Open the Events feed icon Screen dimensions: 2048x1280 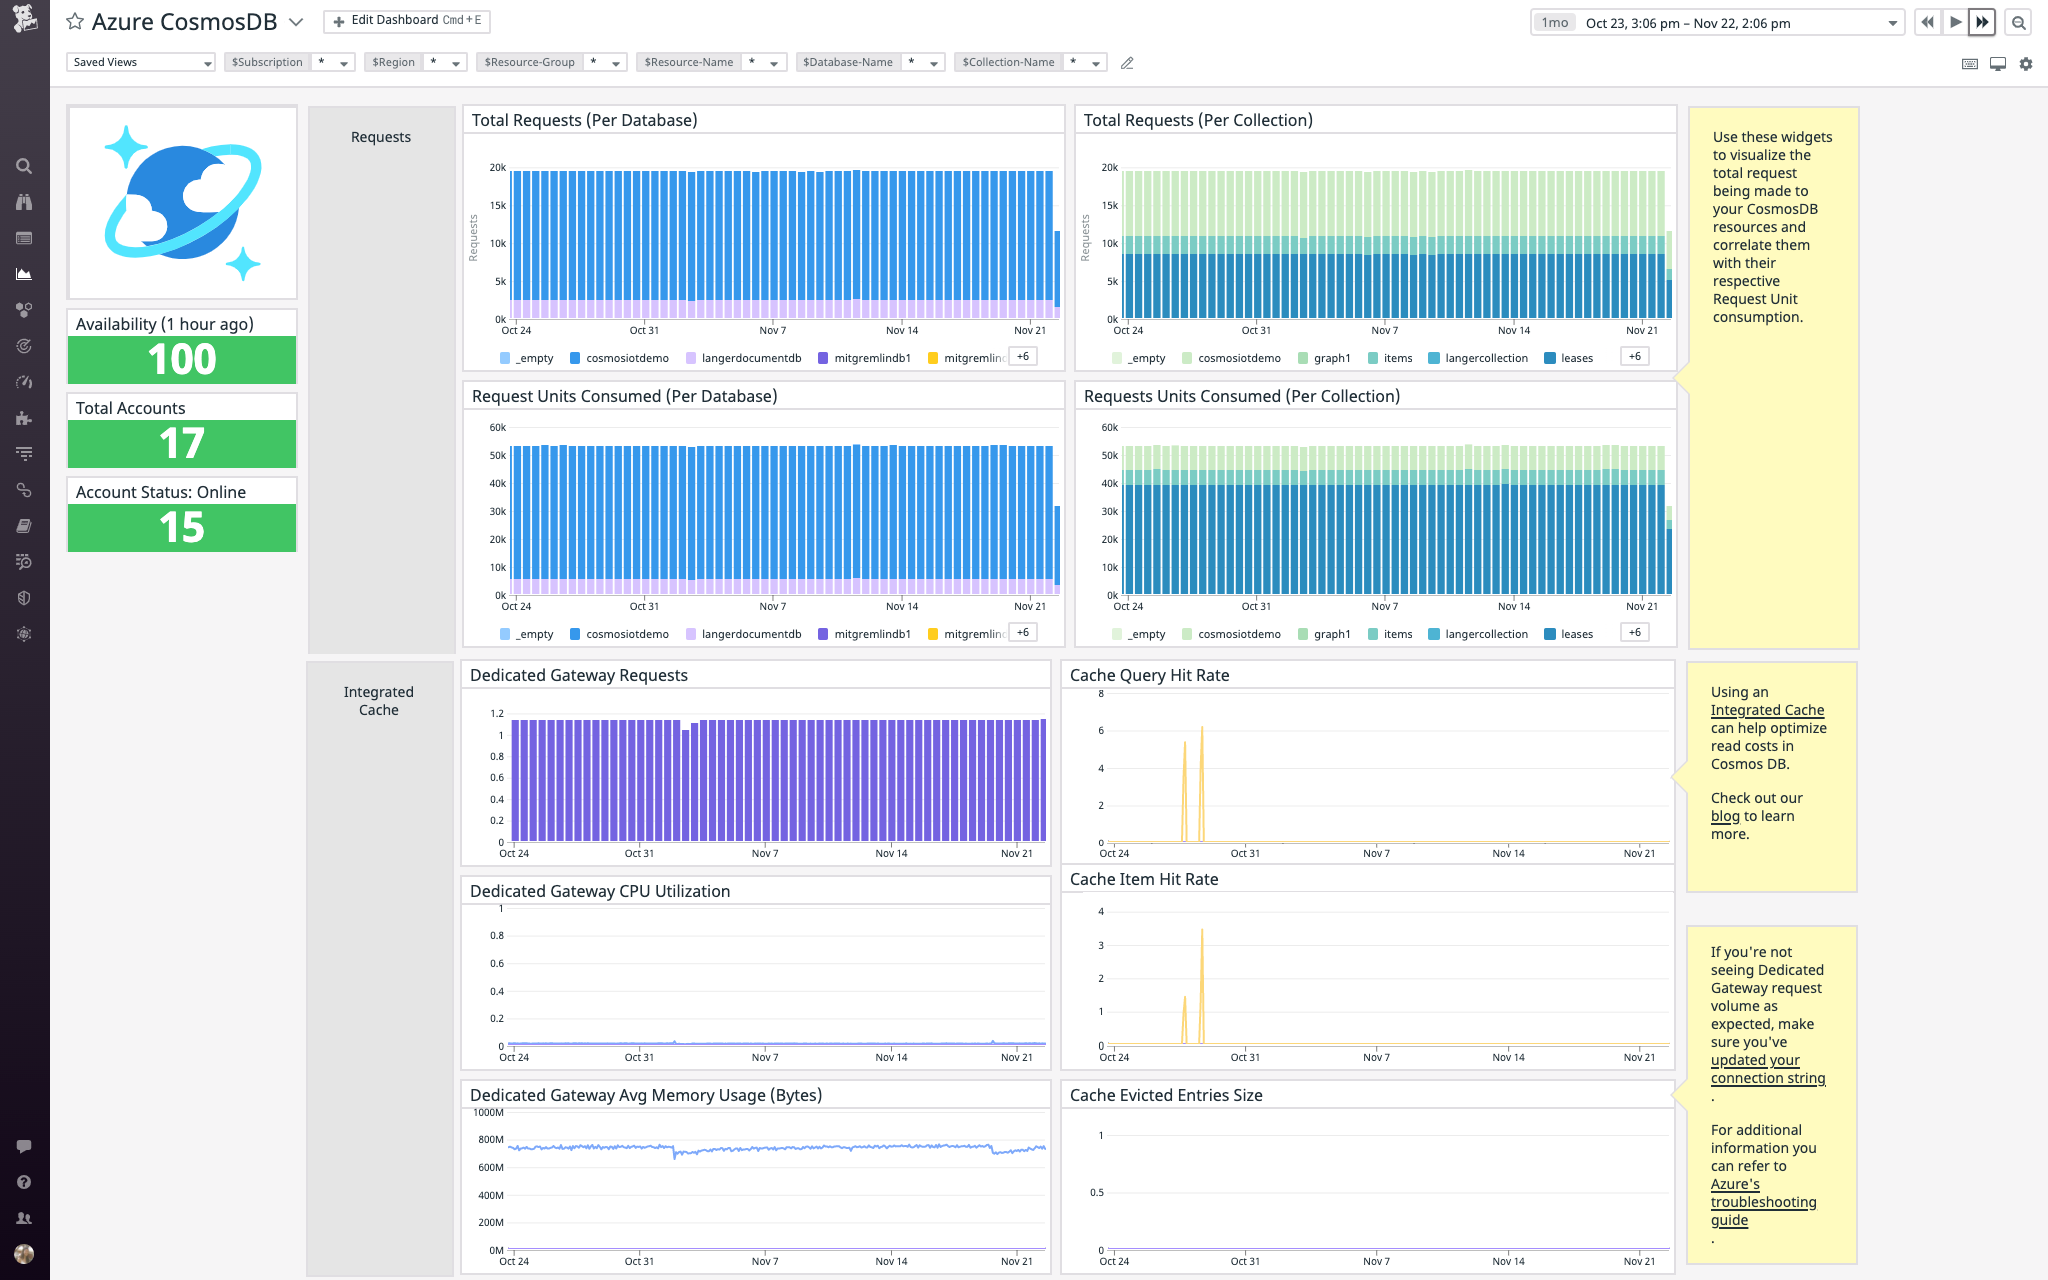point(24,238)
